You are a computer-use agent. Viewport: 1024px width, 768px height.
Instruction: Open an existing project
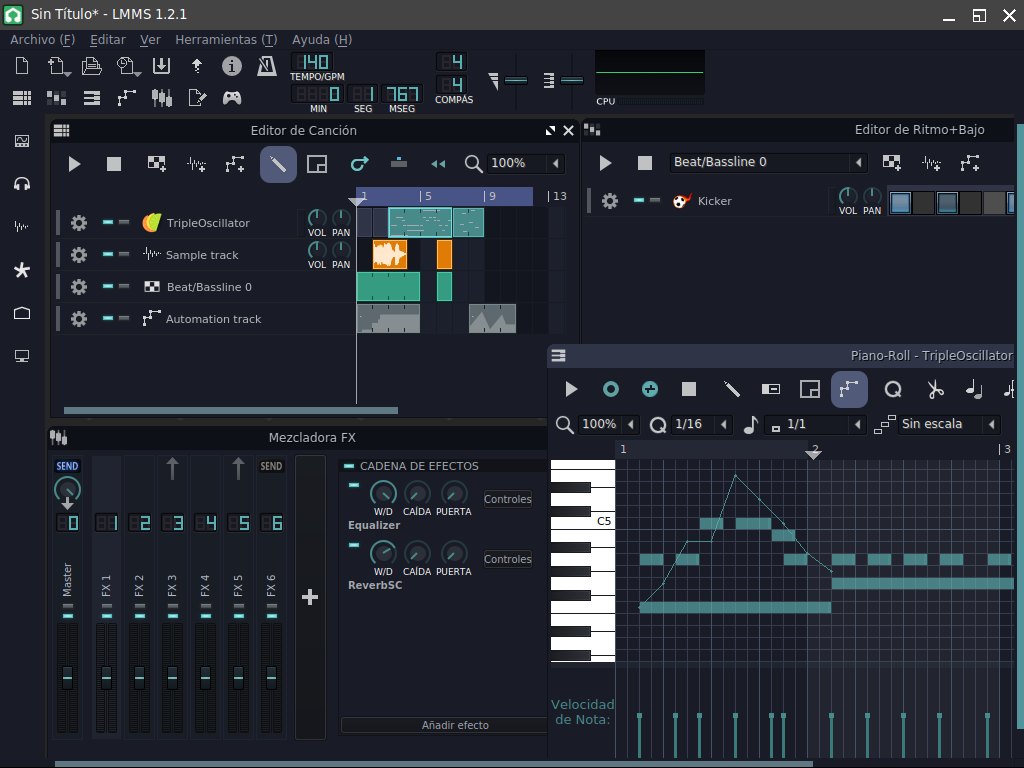91,66
